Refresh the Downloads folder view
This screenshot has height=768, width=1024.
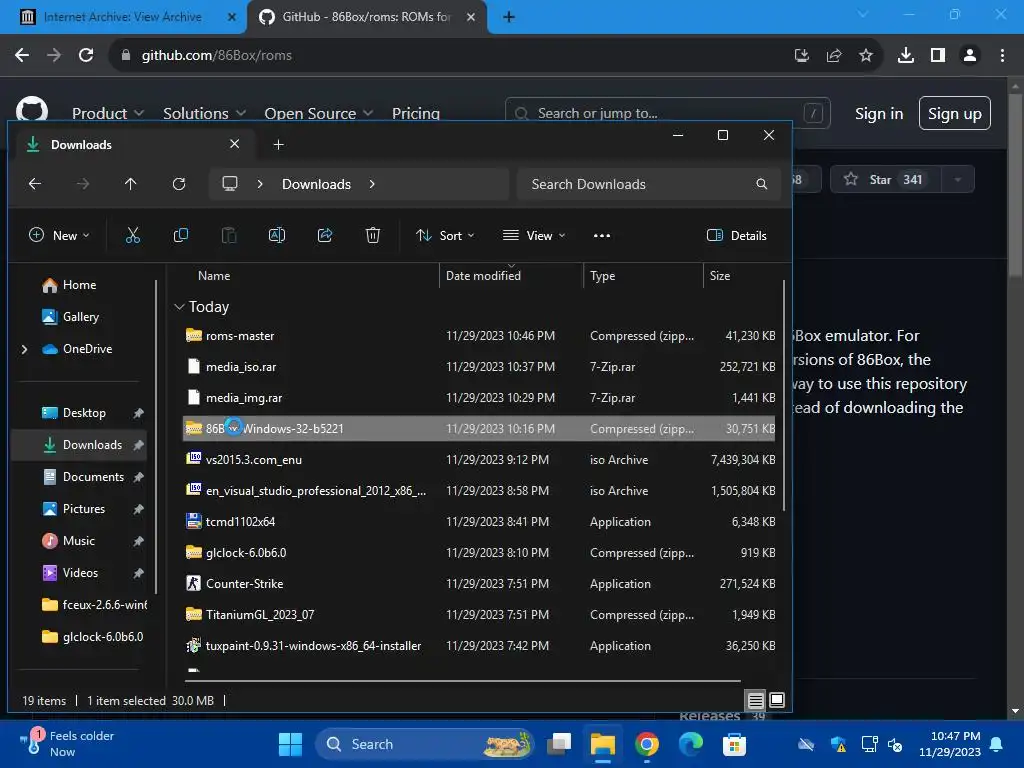pos(179,184)
